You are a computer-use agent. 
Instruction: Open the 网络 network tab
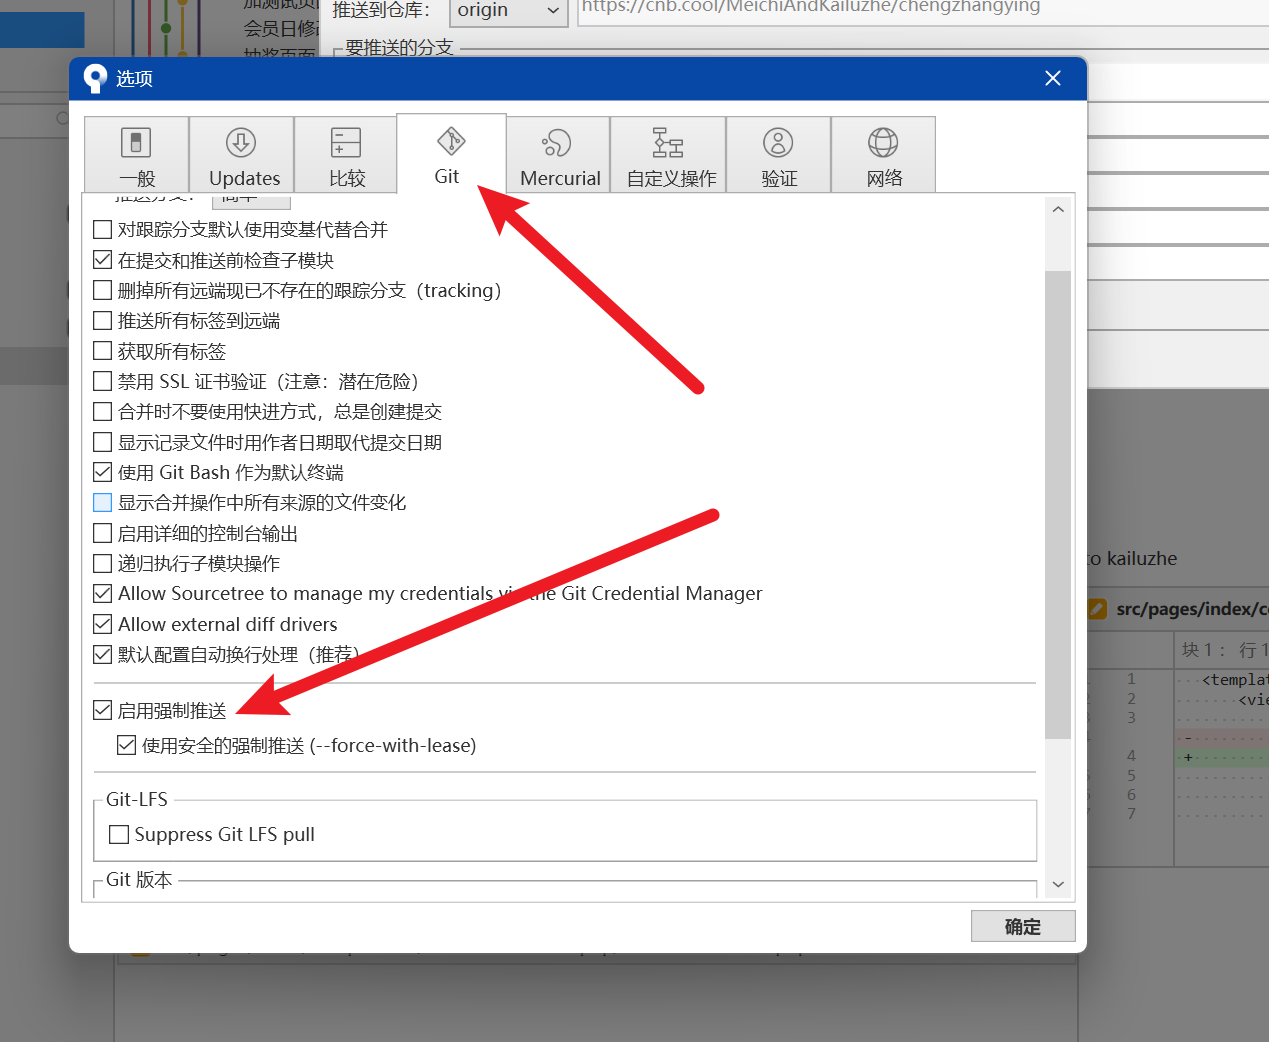click(x=883, y=154)
